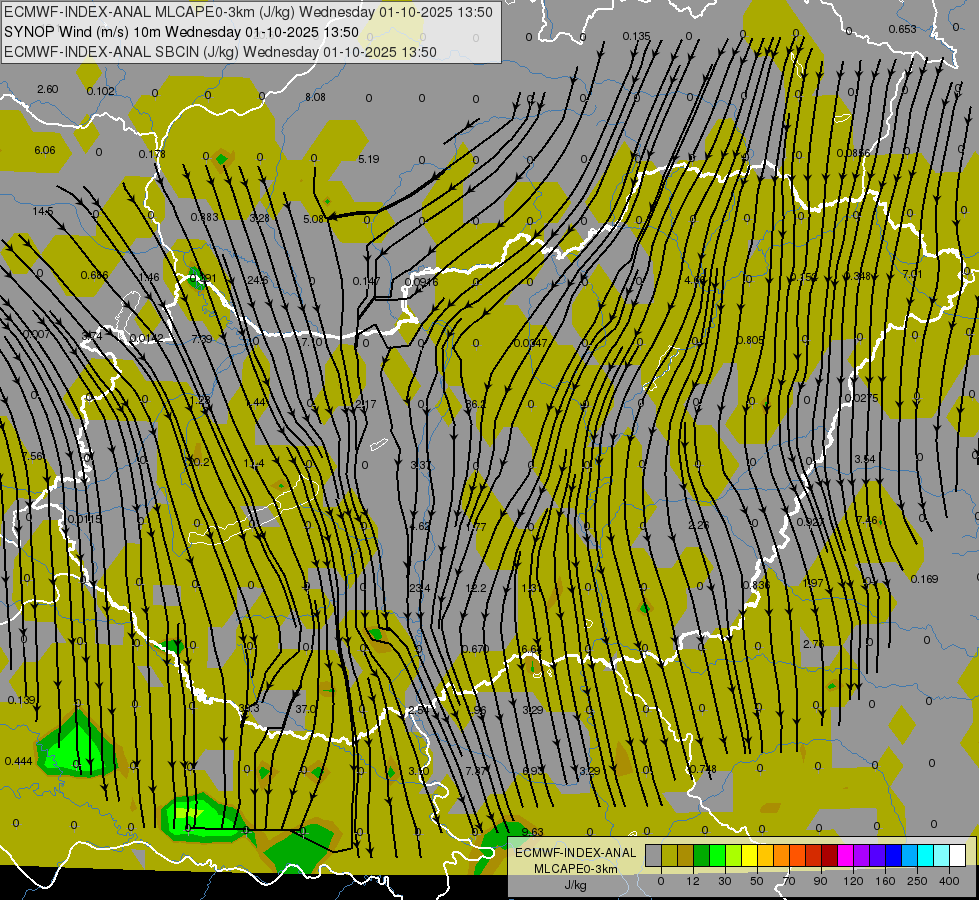
Task: Click the map value '8.08'
Action: (x=315, y=97)
